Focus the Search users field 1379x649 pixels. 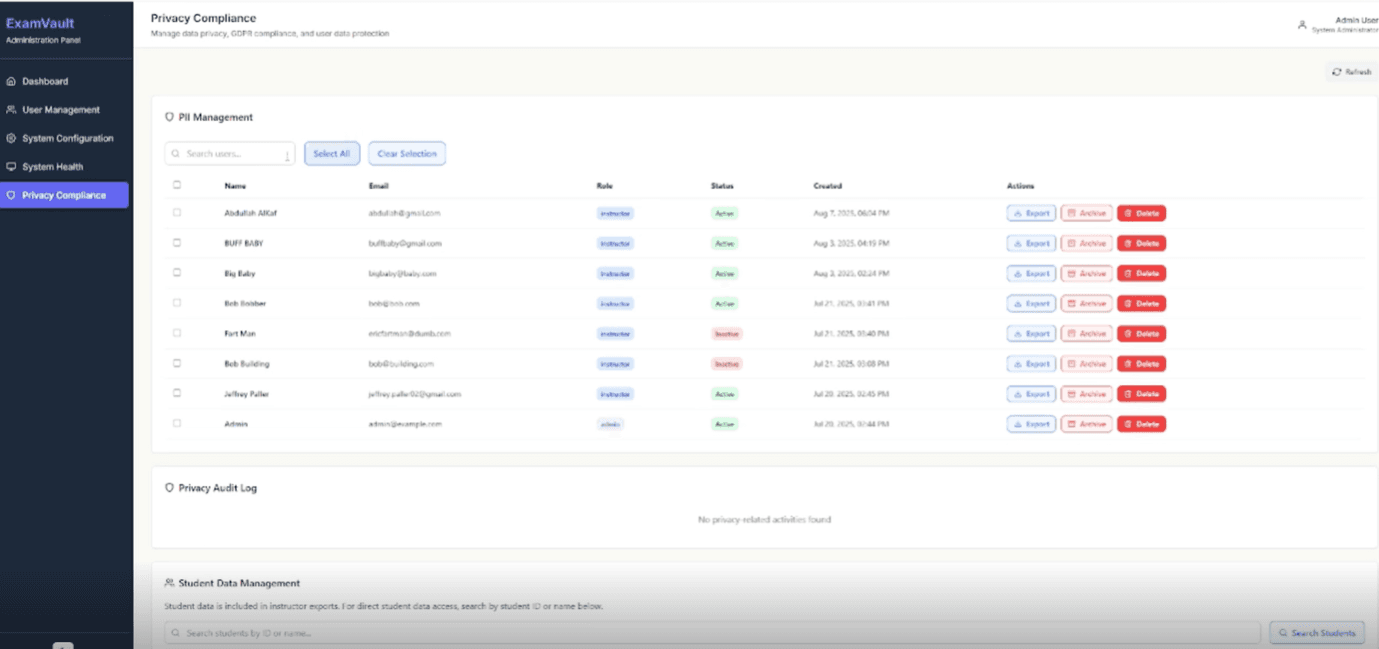coord(230,154)
